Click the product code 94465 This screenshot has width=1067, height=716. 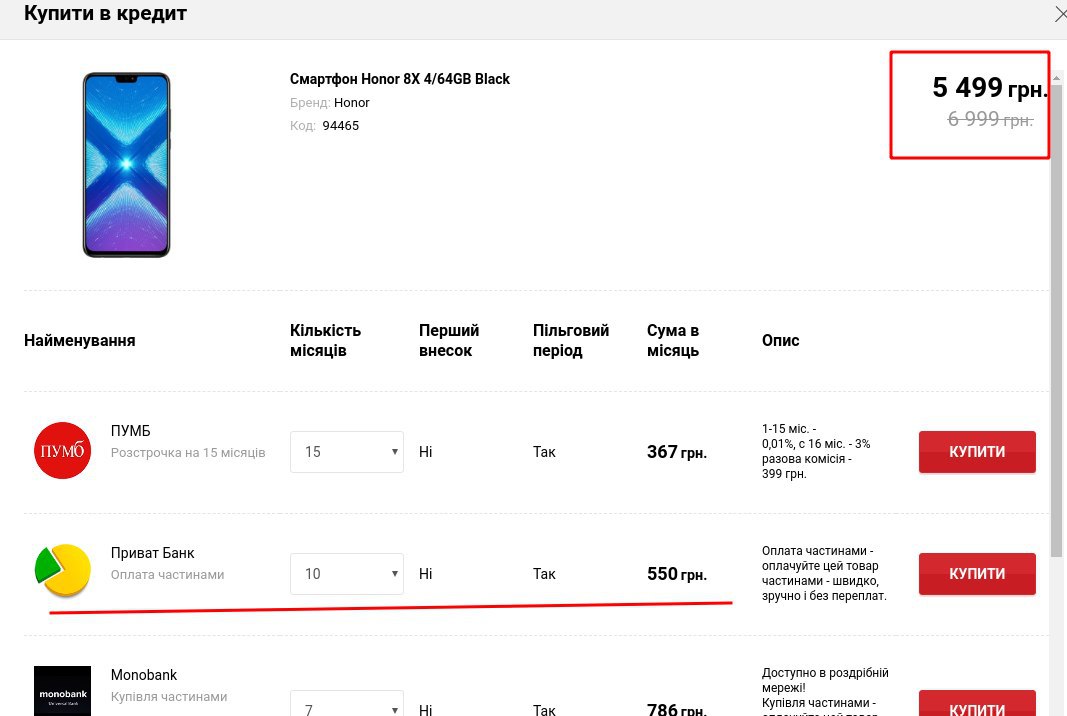click(340, 126)
